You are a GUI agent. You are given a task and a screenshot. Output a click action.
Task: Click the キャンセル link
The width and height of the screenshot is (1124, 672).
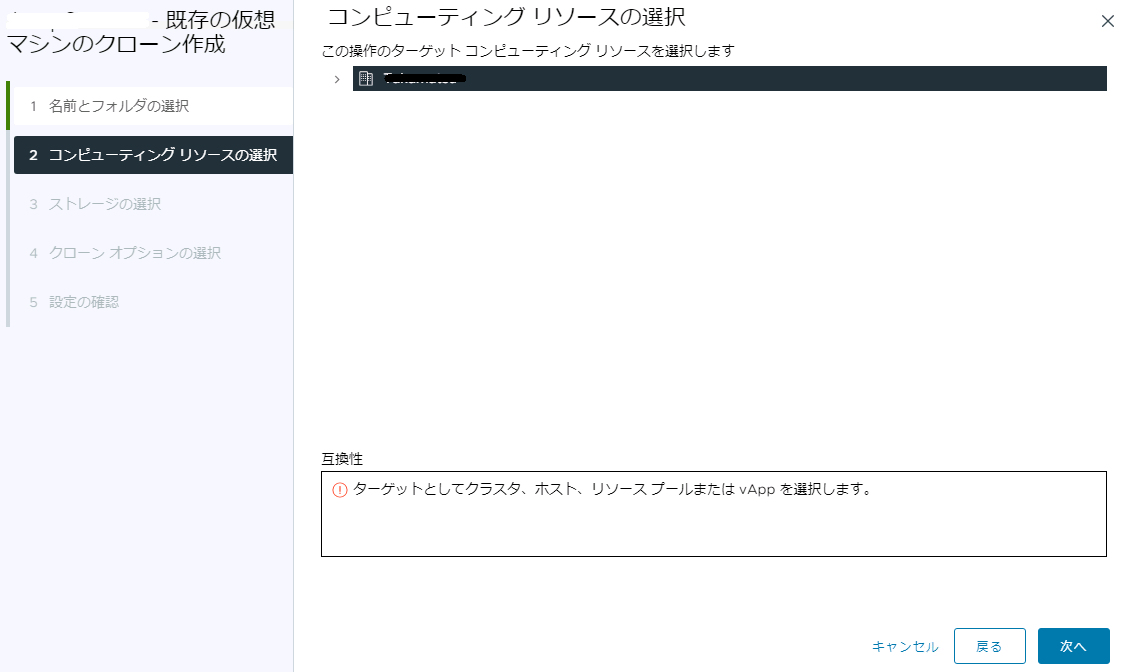click(905, 646)
